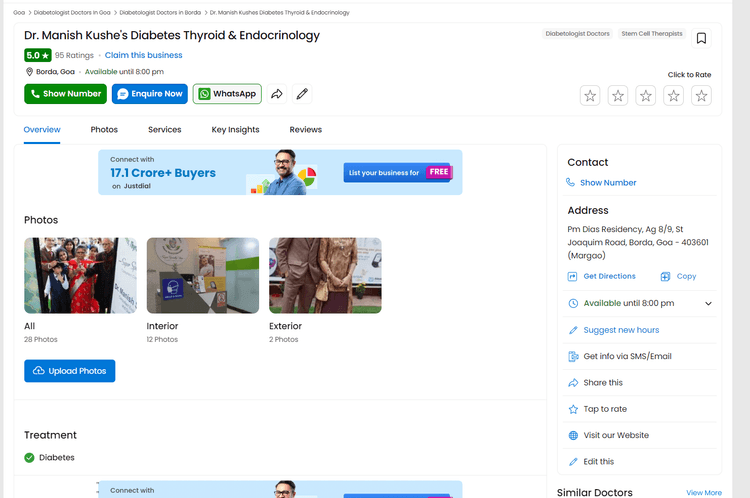The height and width of the screenshot is (498, 750).
Task: Rate four stars in Click to Rate
Action: pos(673,96)
